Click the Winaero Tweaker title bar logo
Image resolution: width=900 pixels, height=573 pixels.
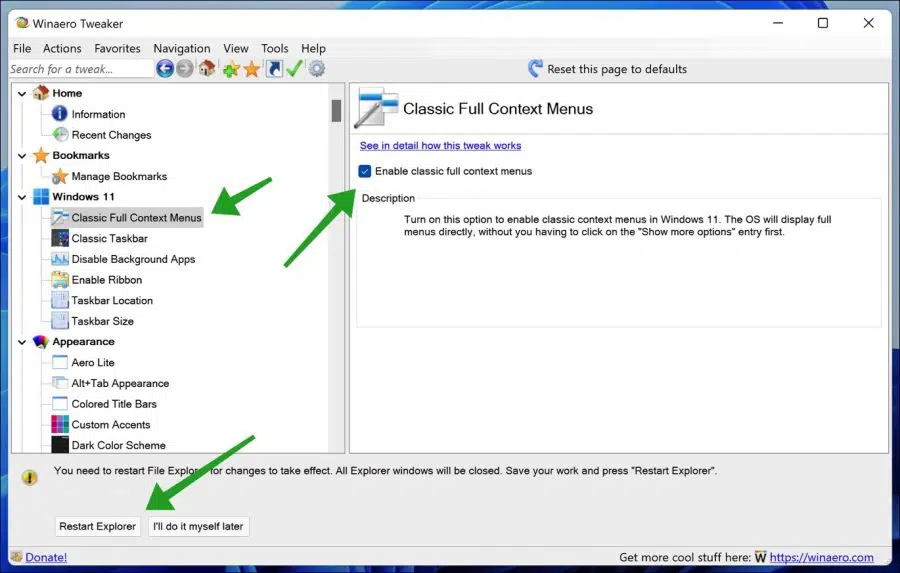(x=22, y=23)
